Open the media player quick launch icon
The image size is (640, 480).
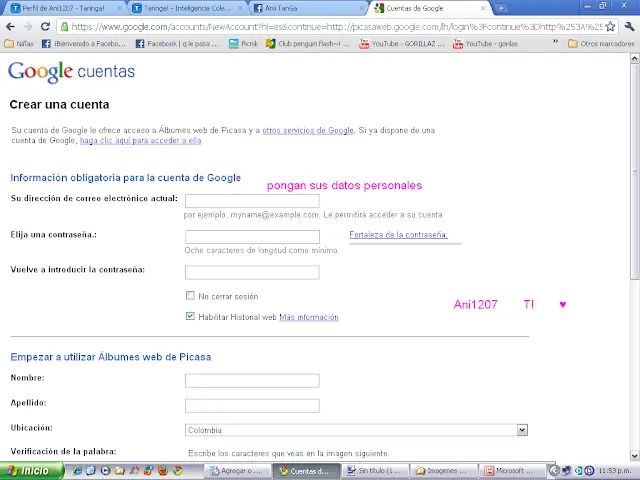(105, 471)
